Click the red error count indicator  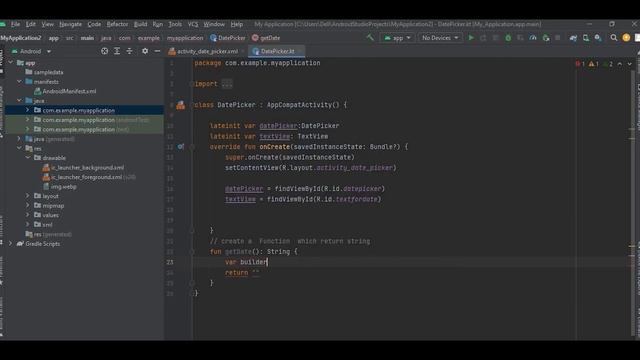pos(580,64)
